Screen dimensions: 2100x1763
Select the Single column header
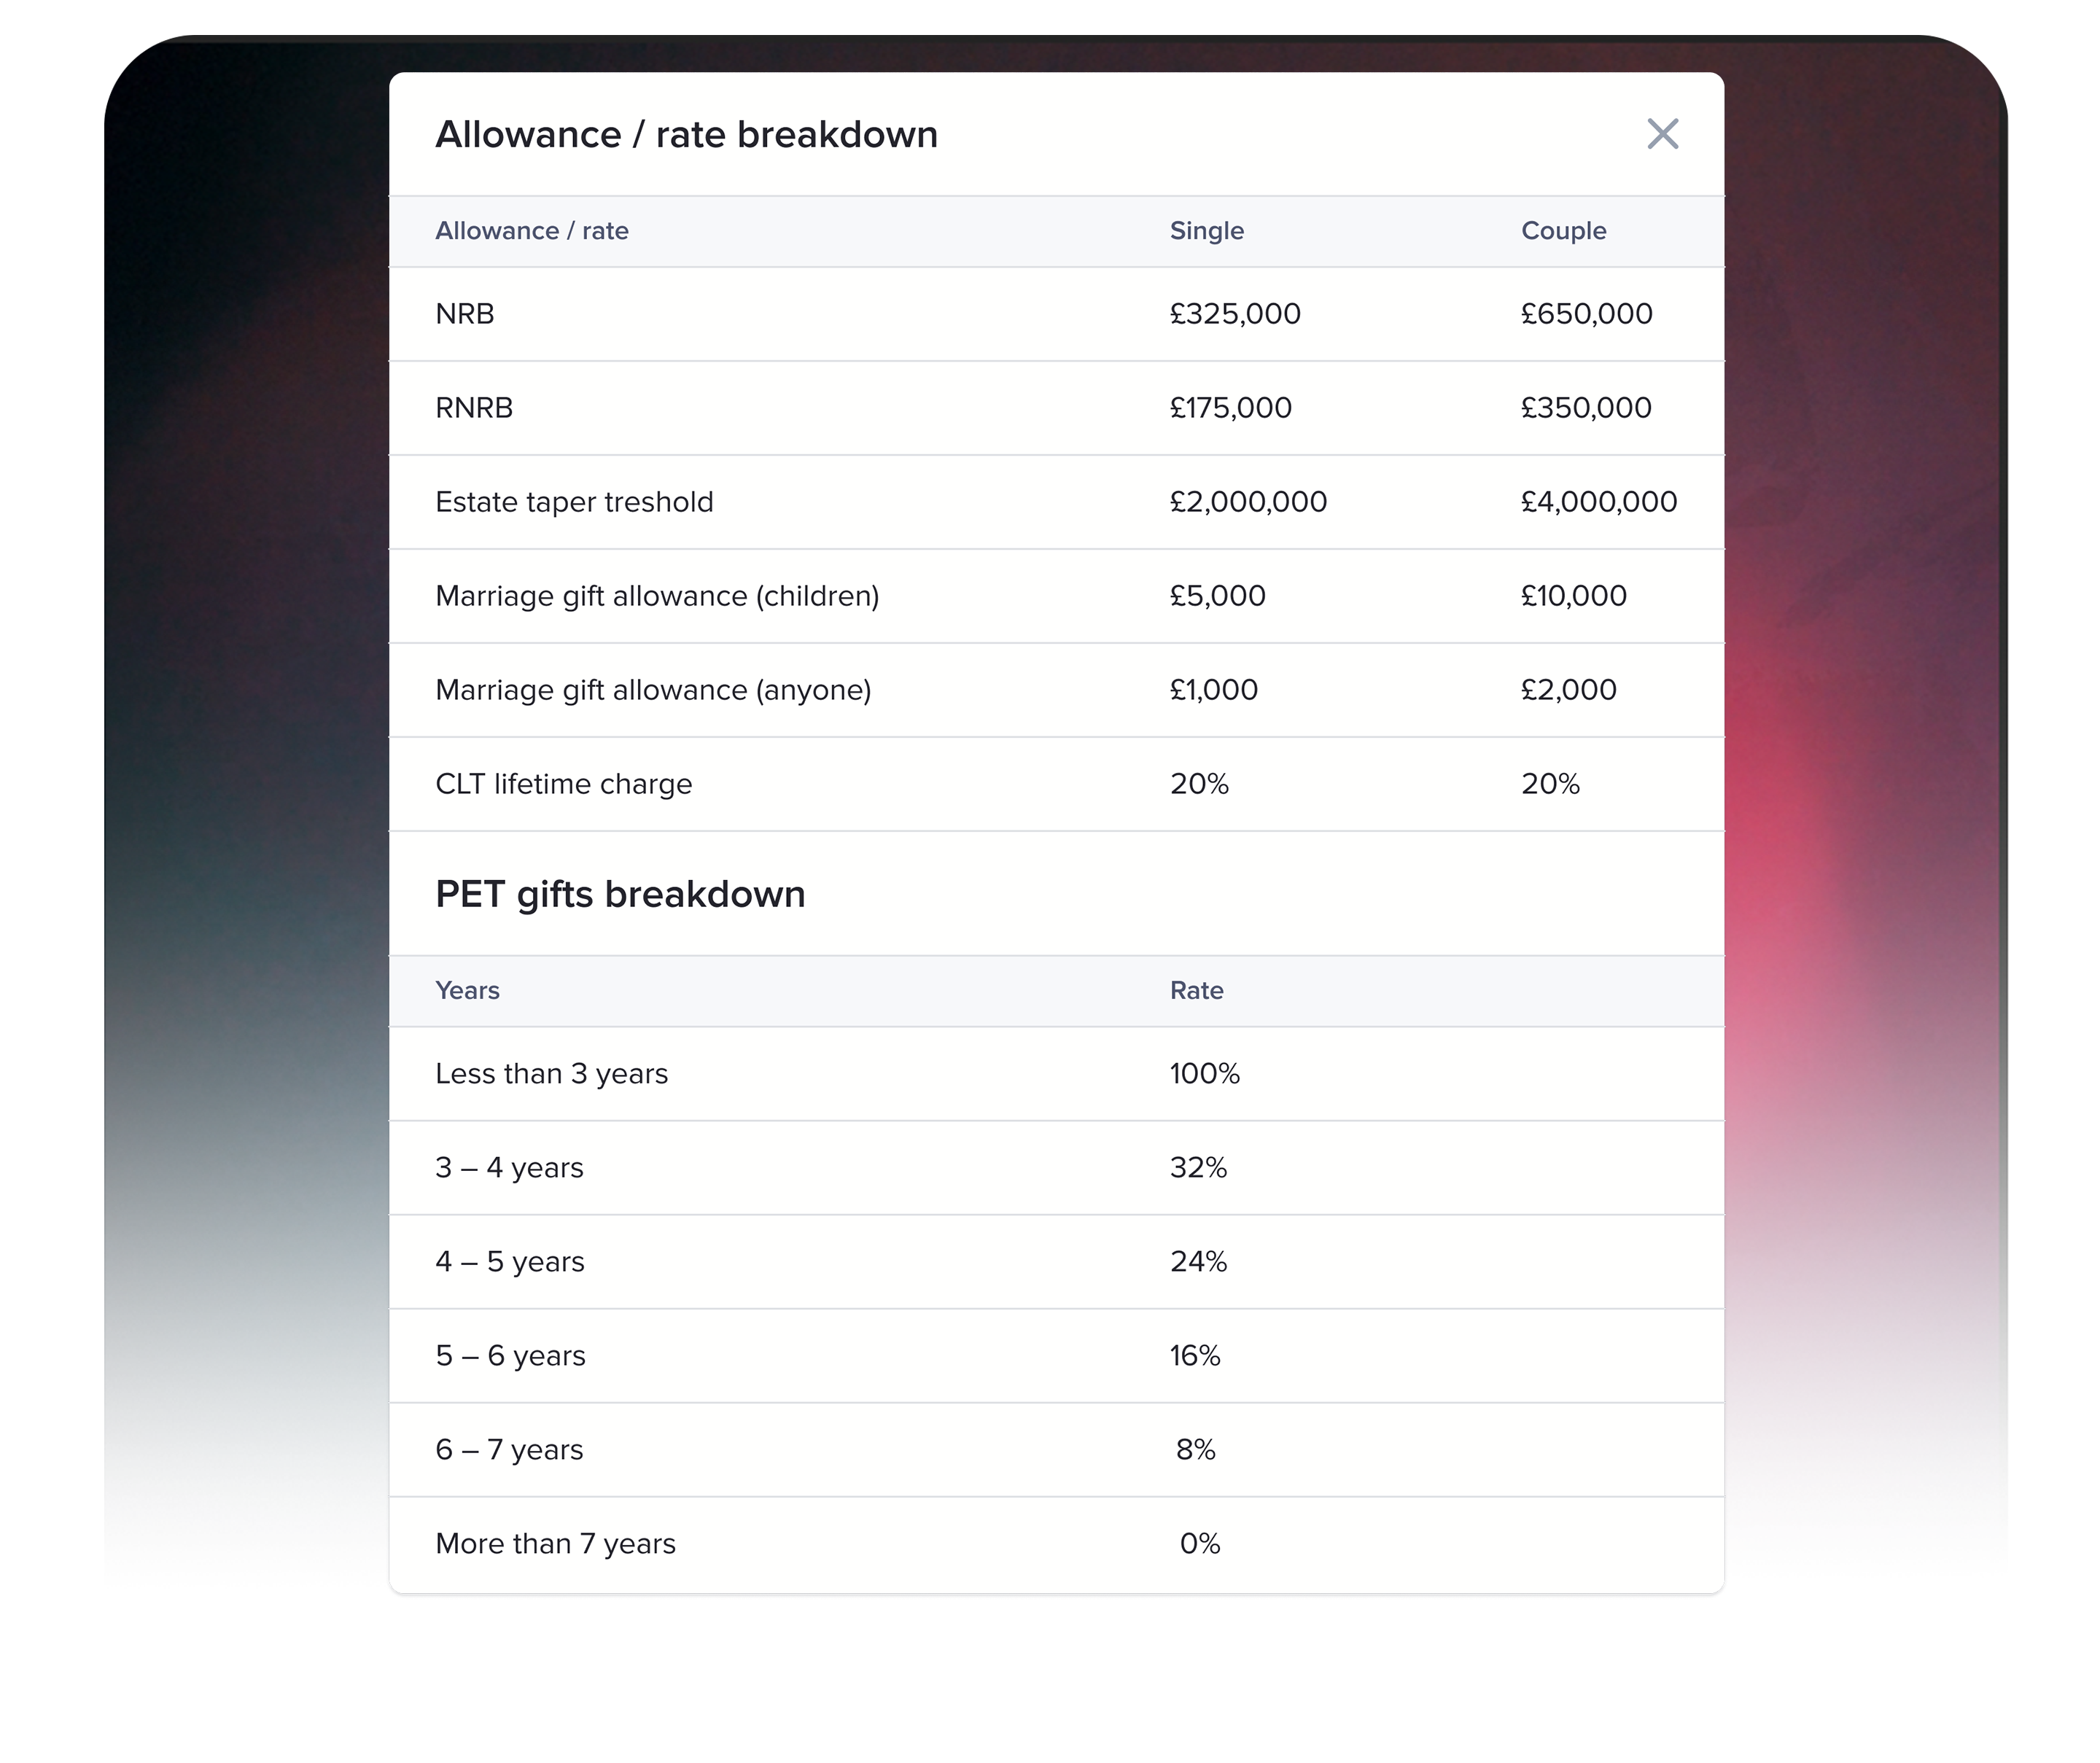pos(1206,230)
